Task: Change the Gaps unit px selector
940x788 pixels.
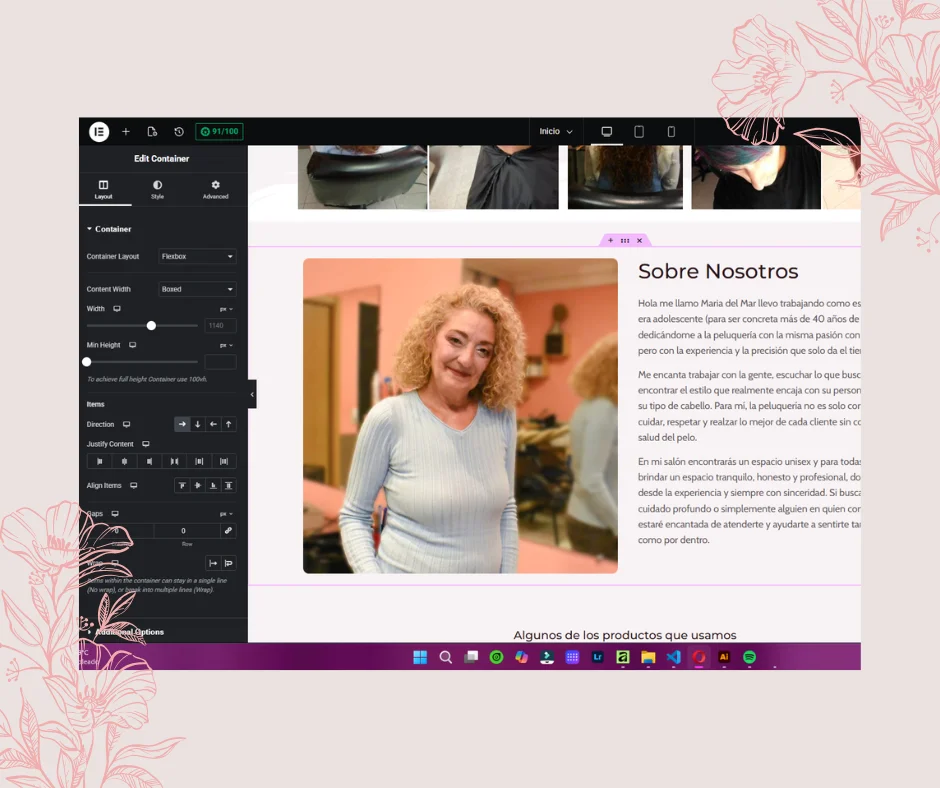Action: [x=226, y=514]
